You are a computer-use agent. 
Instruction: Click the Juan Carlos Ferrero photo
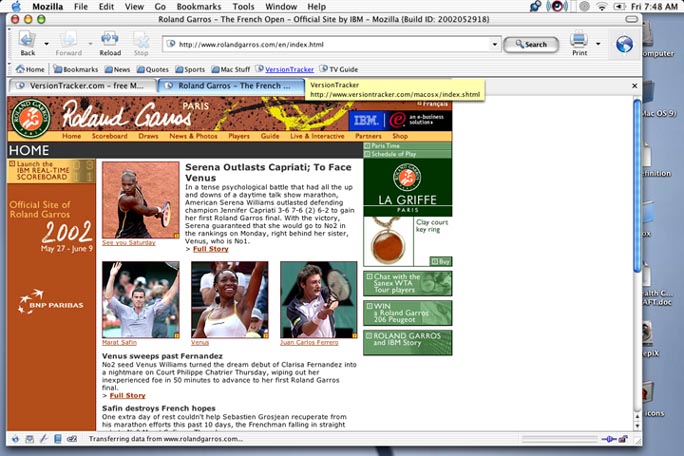point(318,299)
